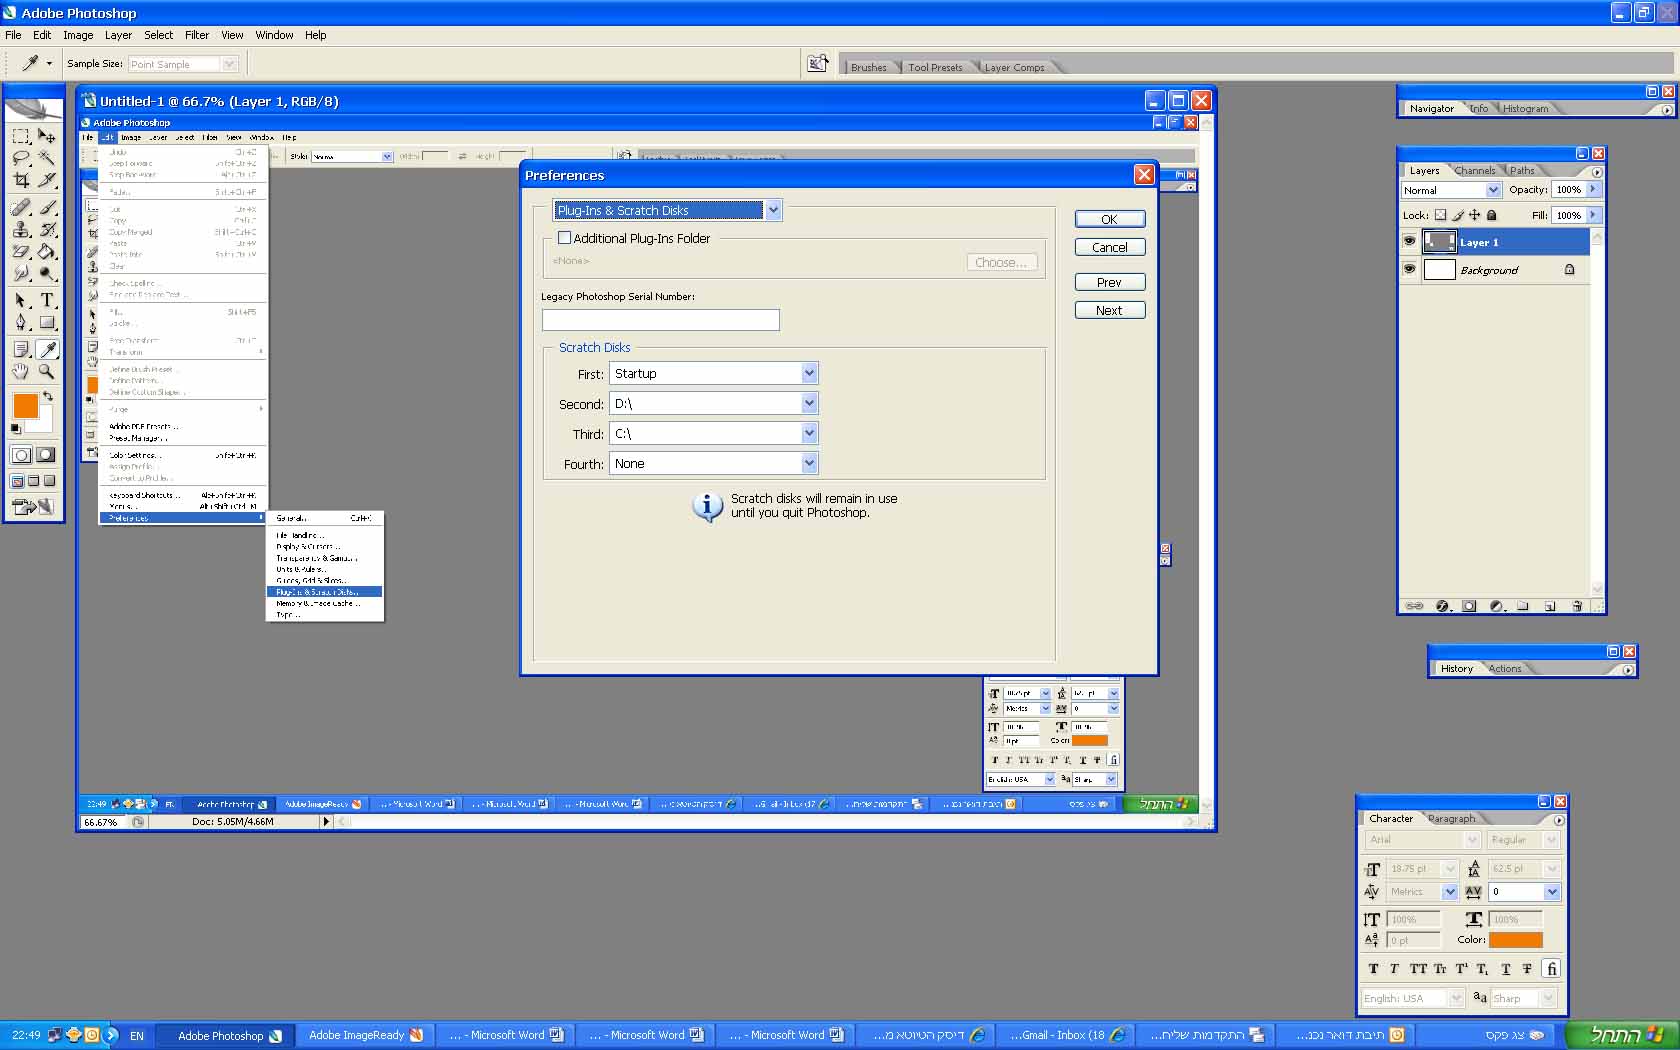Expand the Opacity slider arrow

coord(1593,189)
